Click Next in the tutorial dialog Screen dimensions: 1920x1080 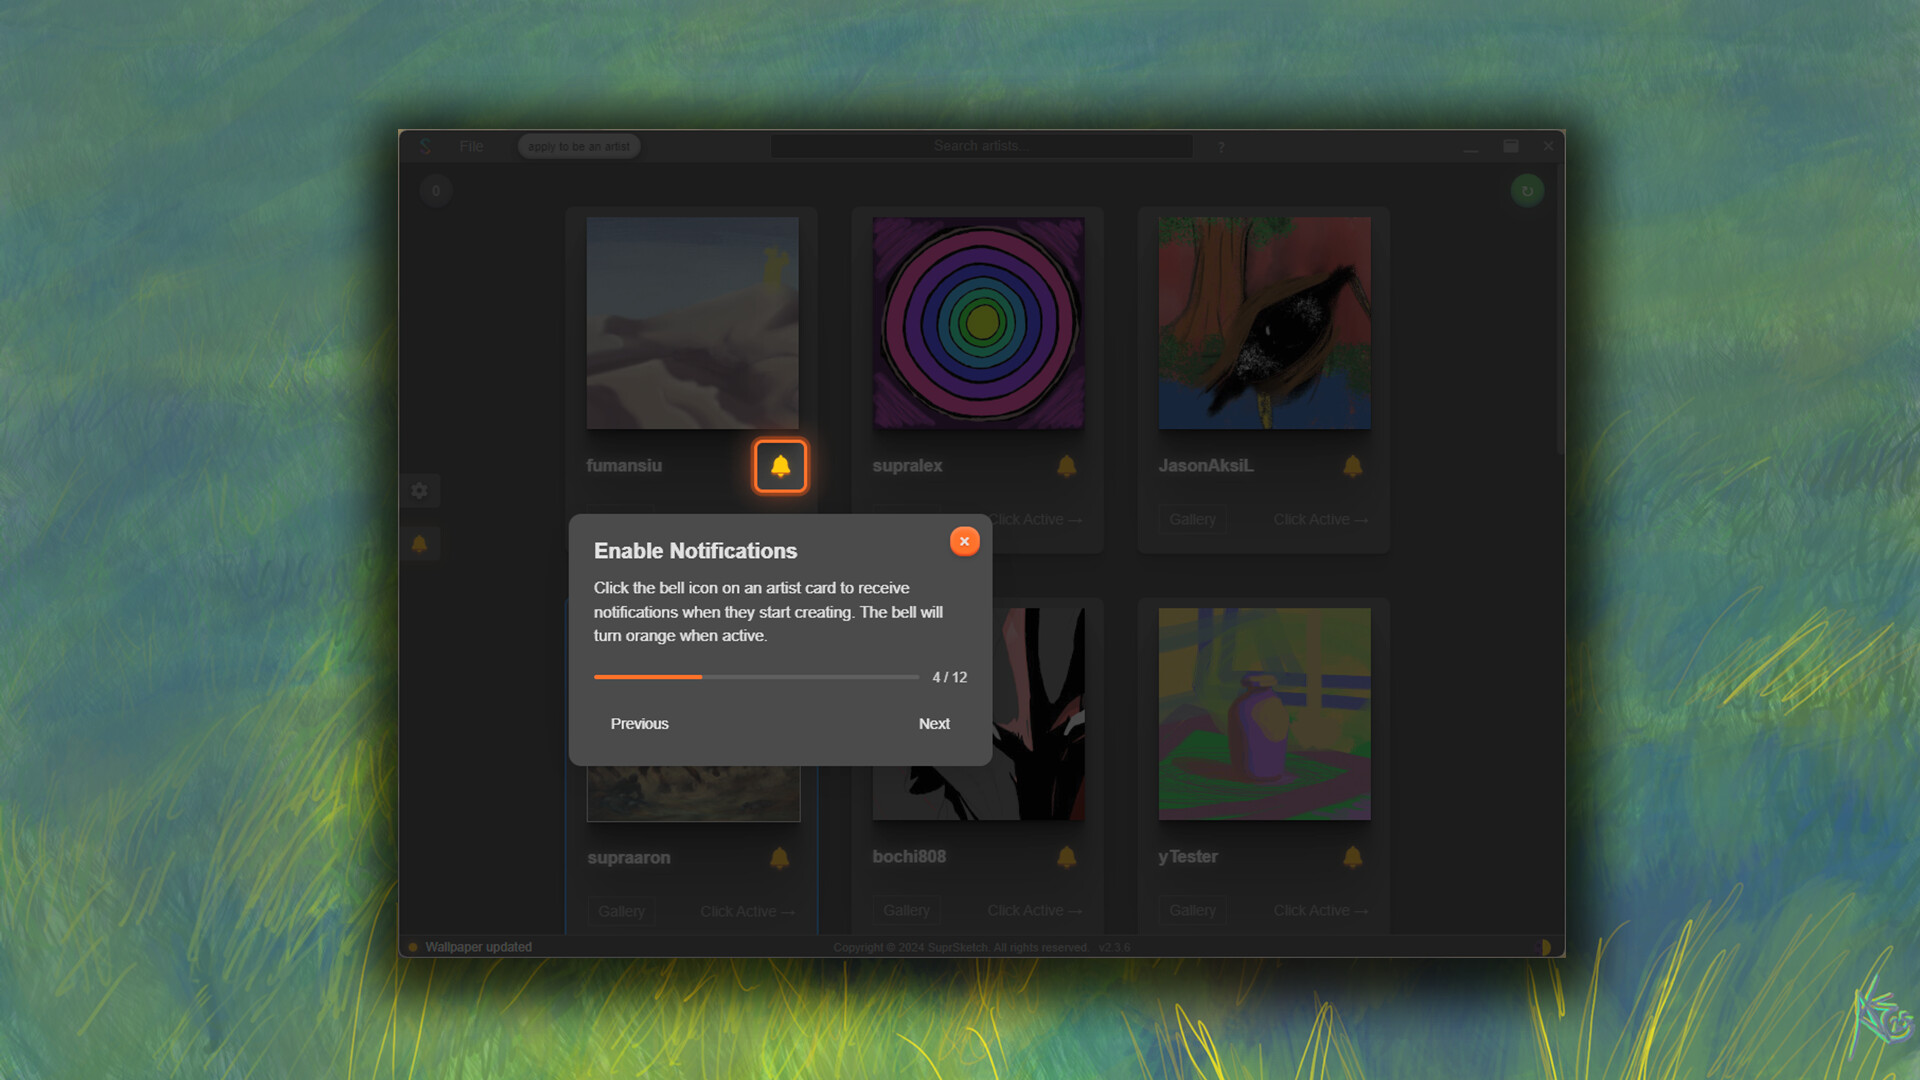click(933, 723)
